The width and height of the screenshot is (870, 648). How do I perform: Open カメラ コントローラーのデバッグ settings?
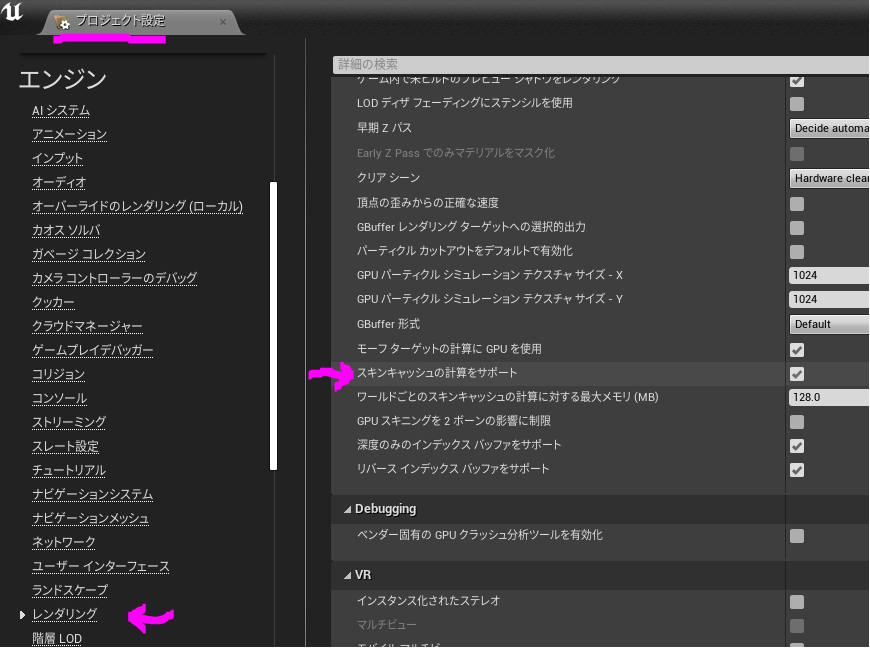(114, 277)
